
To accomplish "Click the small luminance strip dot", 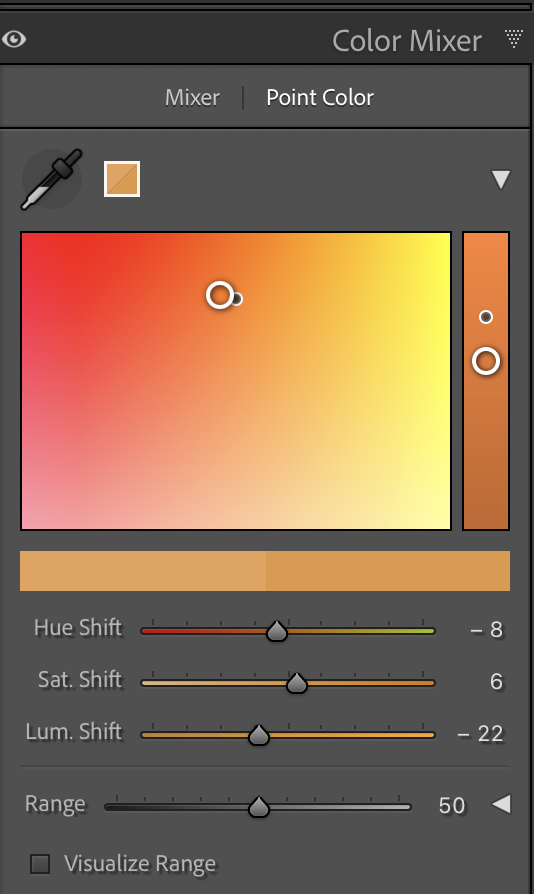I will click(x=486, y=317).
